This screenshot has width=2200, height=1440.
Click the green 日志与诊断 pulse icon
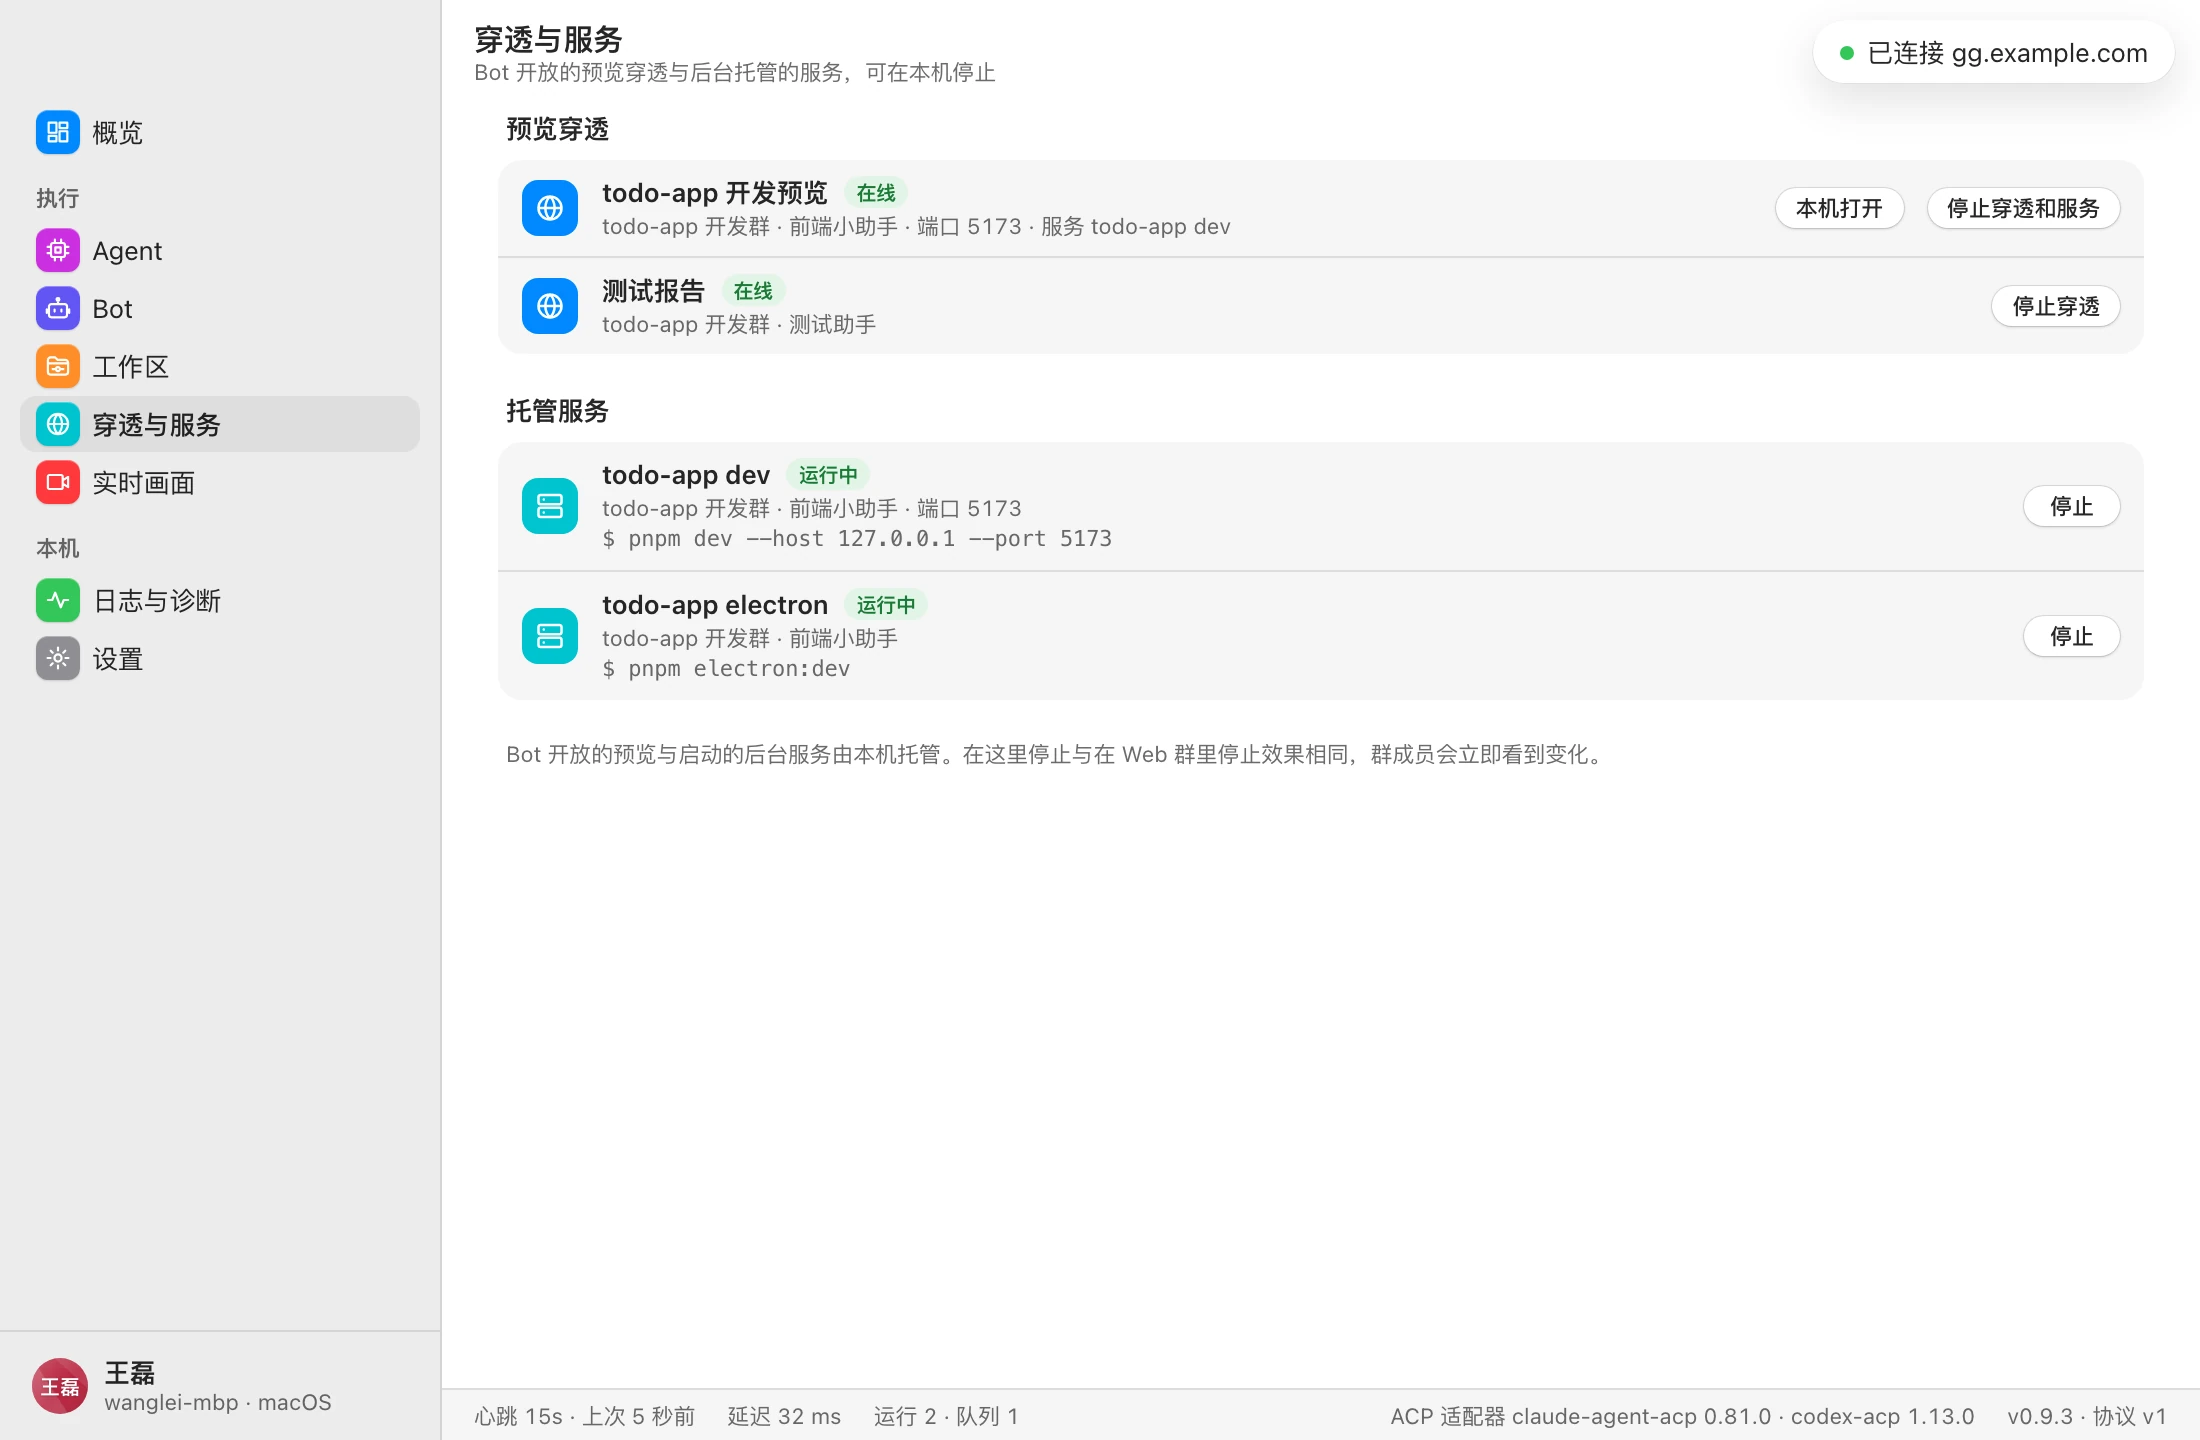pos(58,600)
